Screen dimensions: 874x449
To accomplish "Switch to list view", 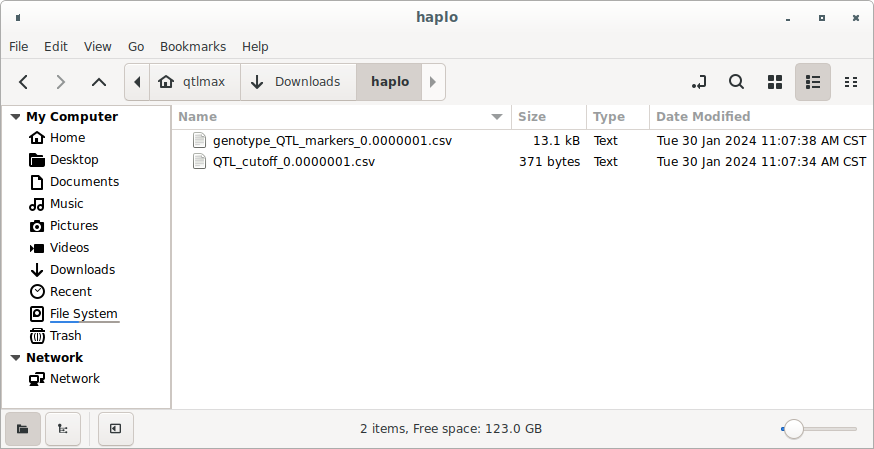I will point(812,82).
